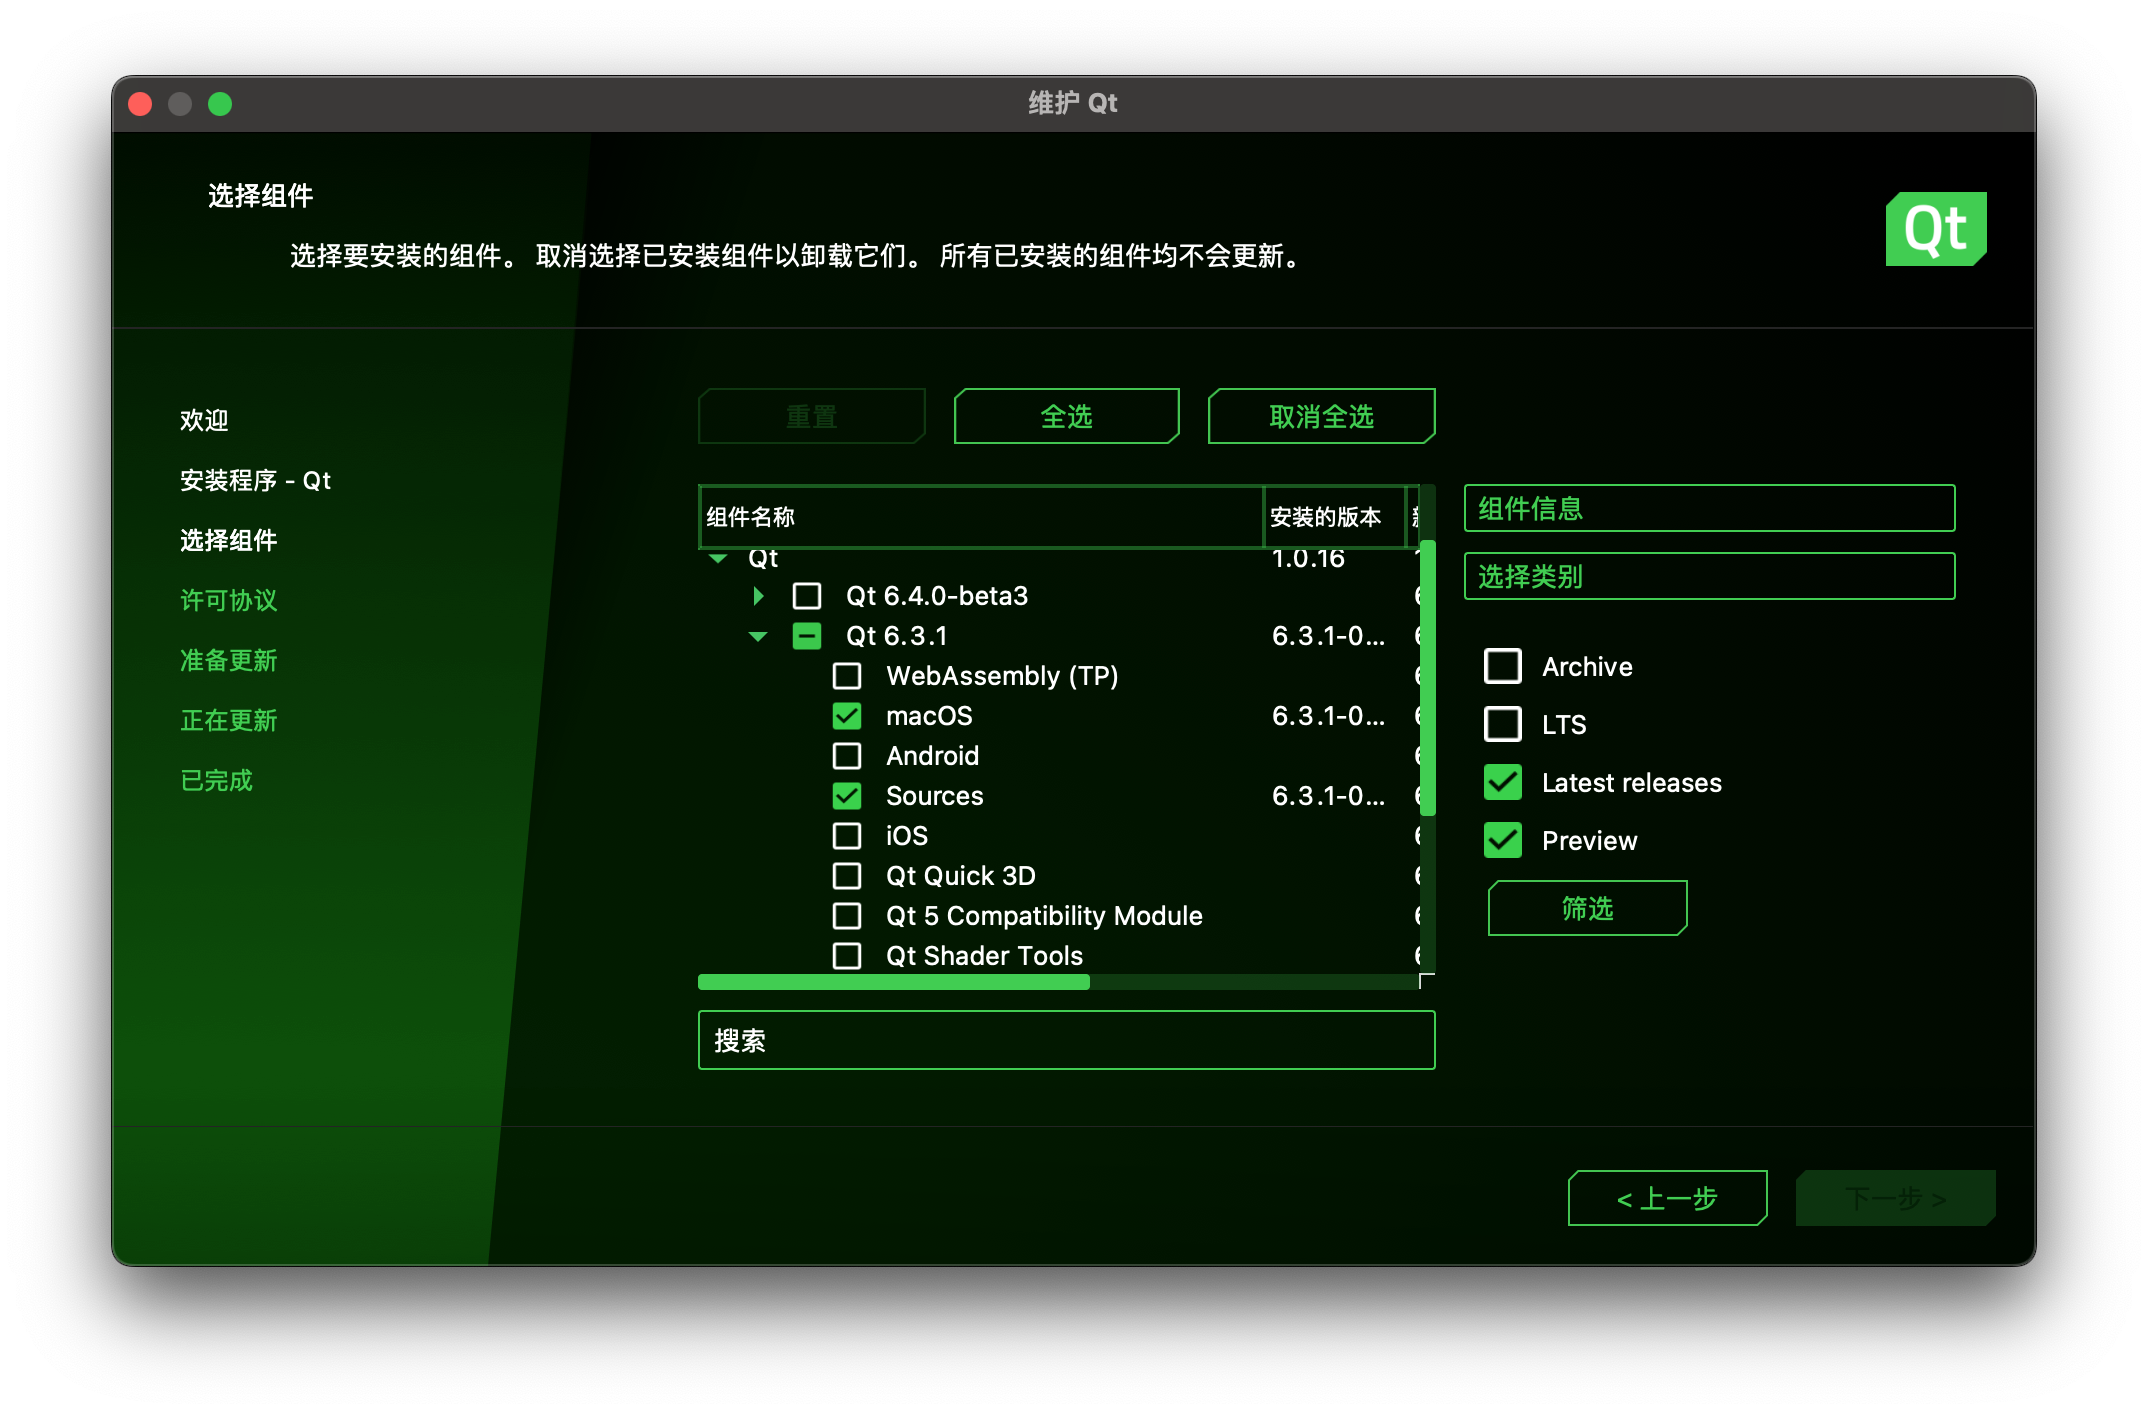Screen dimensions: 2148x1414
Task: Click the vertical scrollbar of component list
Action: click(x=1428, y=678)
